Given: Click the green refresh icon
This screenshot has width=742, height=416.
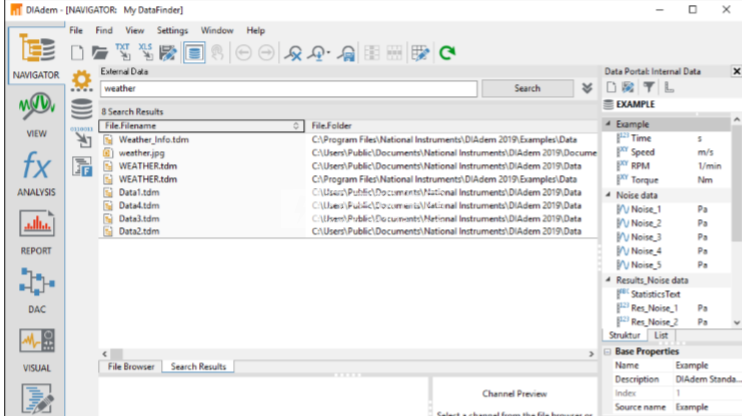Looking at the screenshot, I should (447, 53).
